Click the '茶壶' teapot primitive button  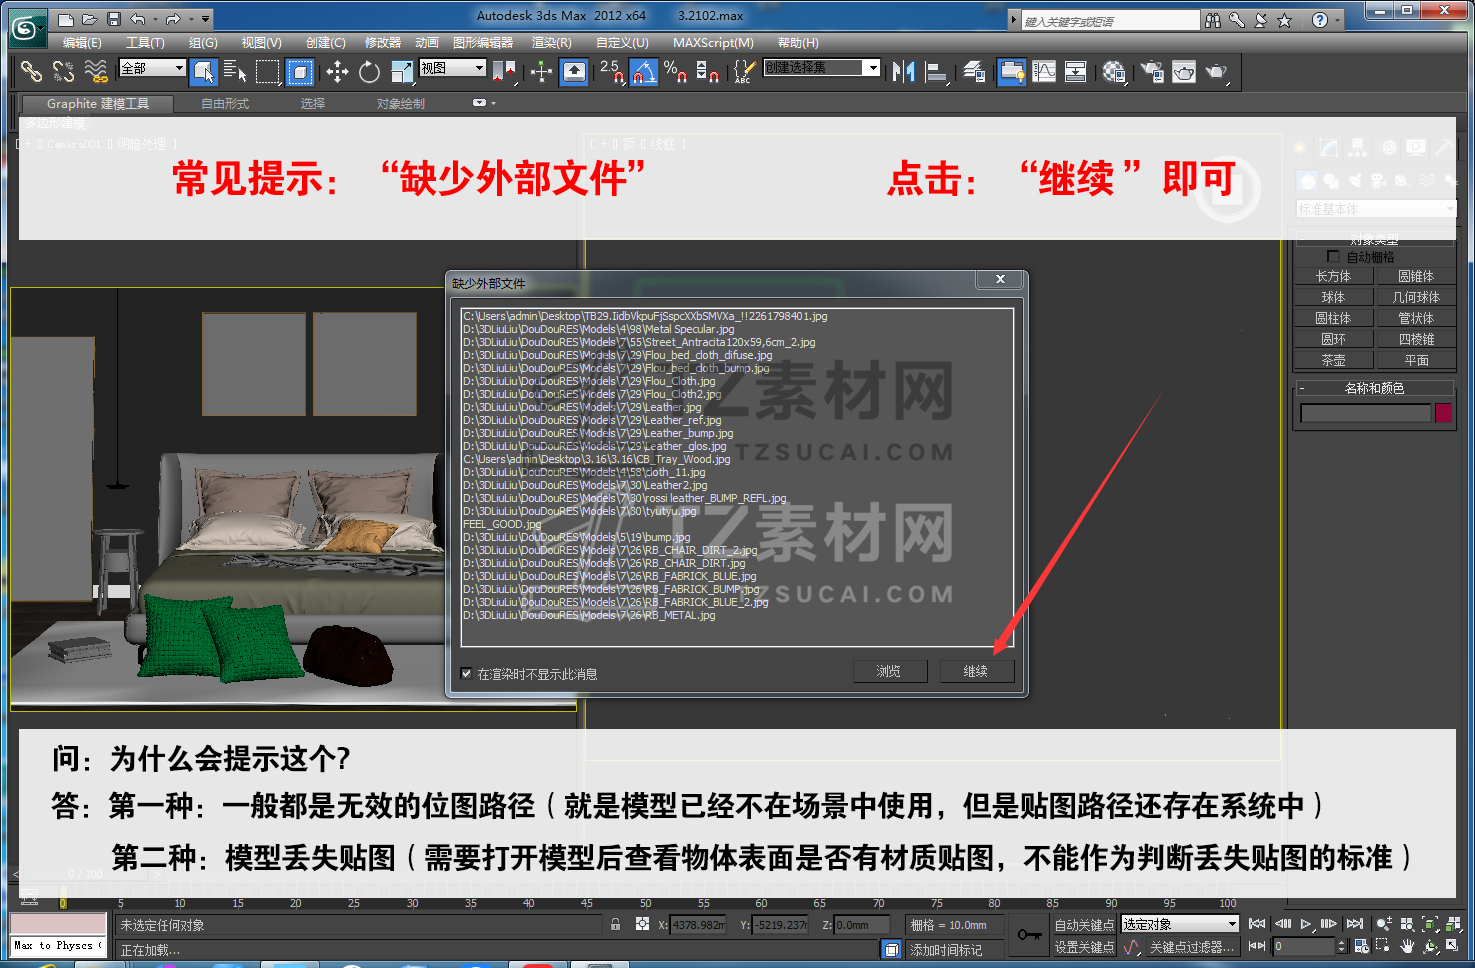click(1333, 360)
